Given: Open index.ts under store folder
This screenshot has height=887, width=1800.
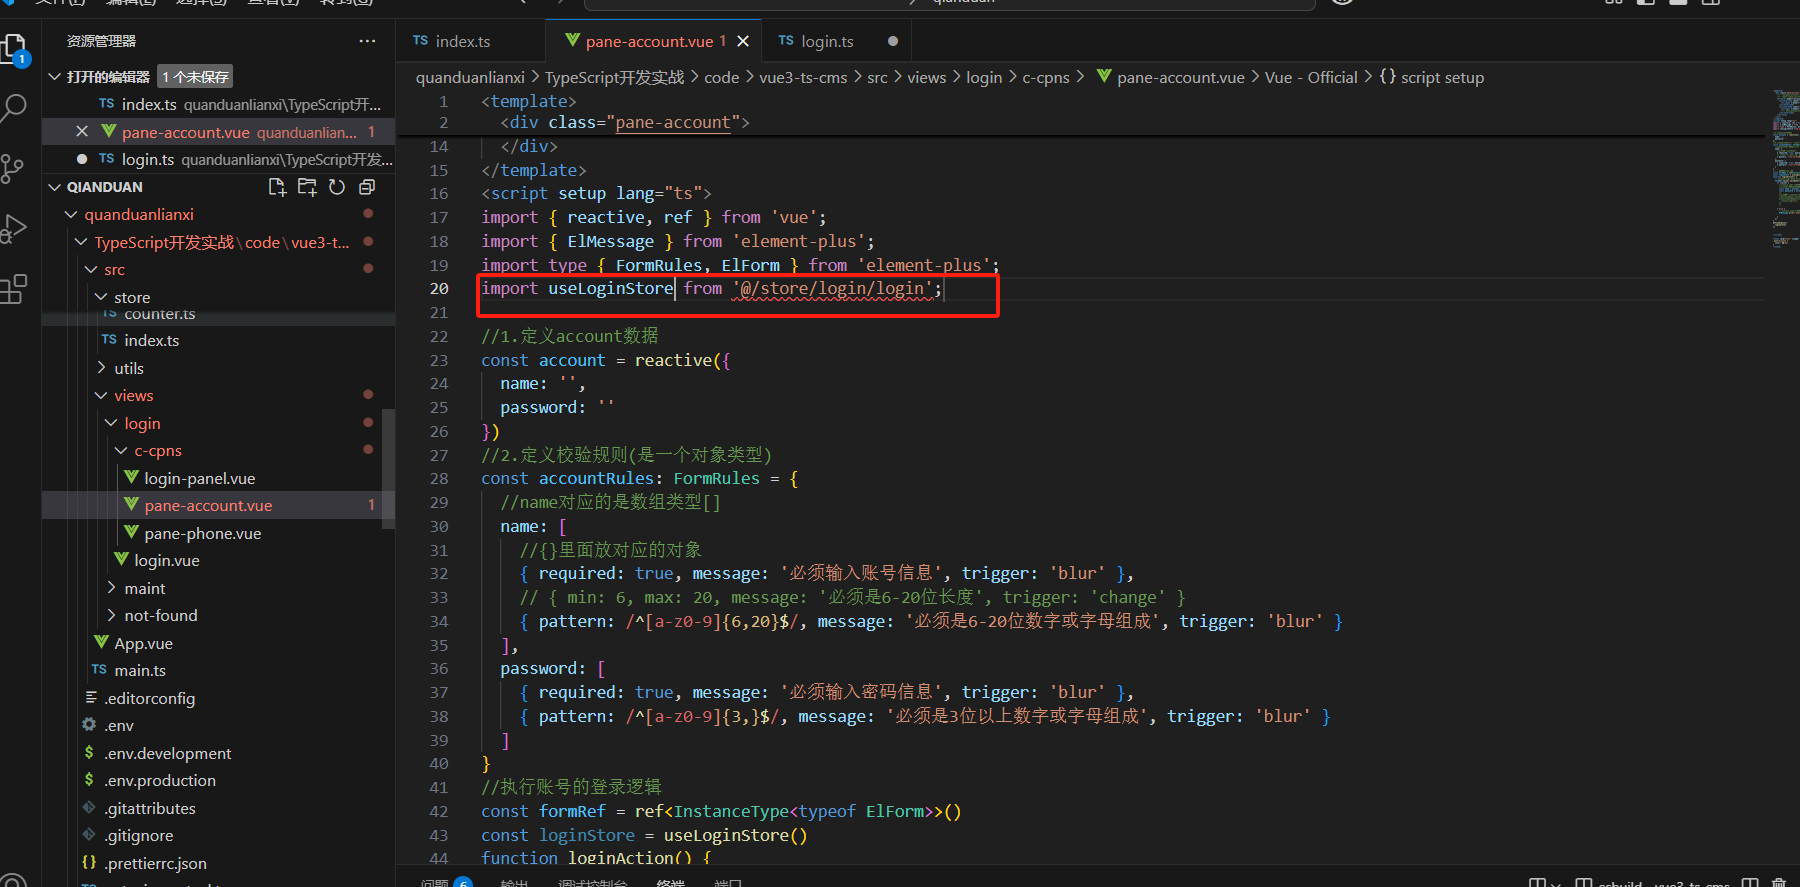Looking at the screenshot, I should coord(218,341).
